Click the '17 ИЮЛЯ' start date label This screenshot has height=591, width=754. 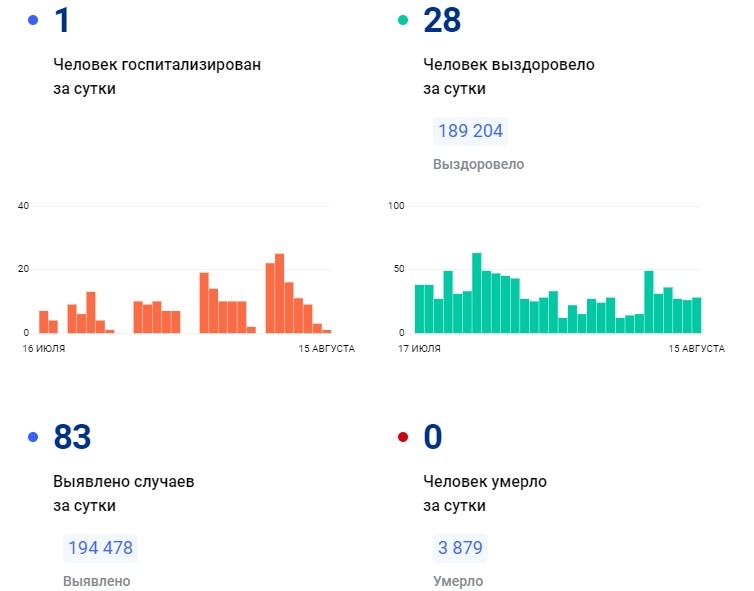(419, 348)
